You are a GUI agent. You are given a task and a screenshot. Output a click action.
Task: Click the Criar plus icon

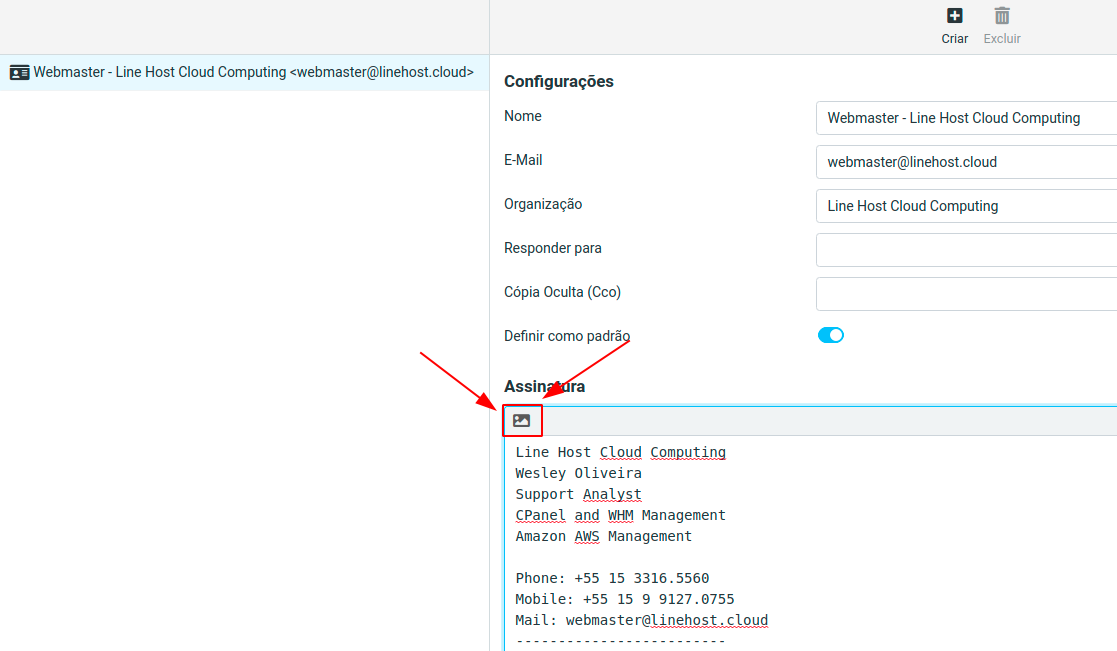954,16
